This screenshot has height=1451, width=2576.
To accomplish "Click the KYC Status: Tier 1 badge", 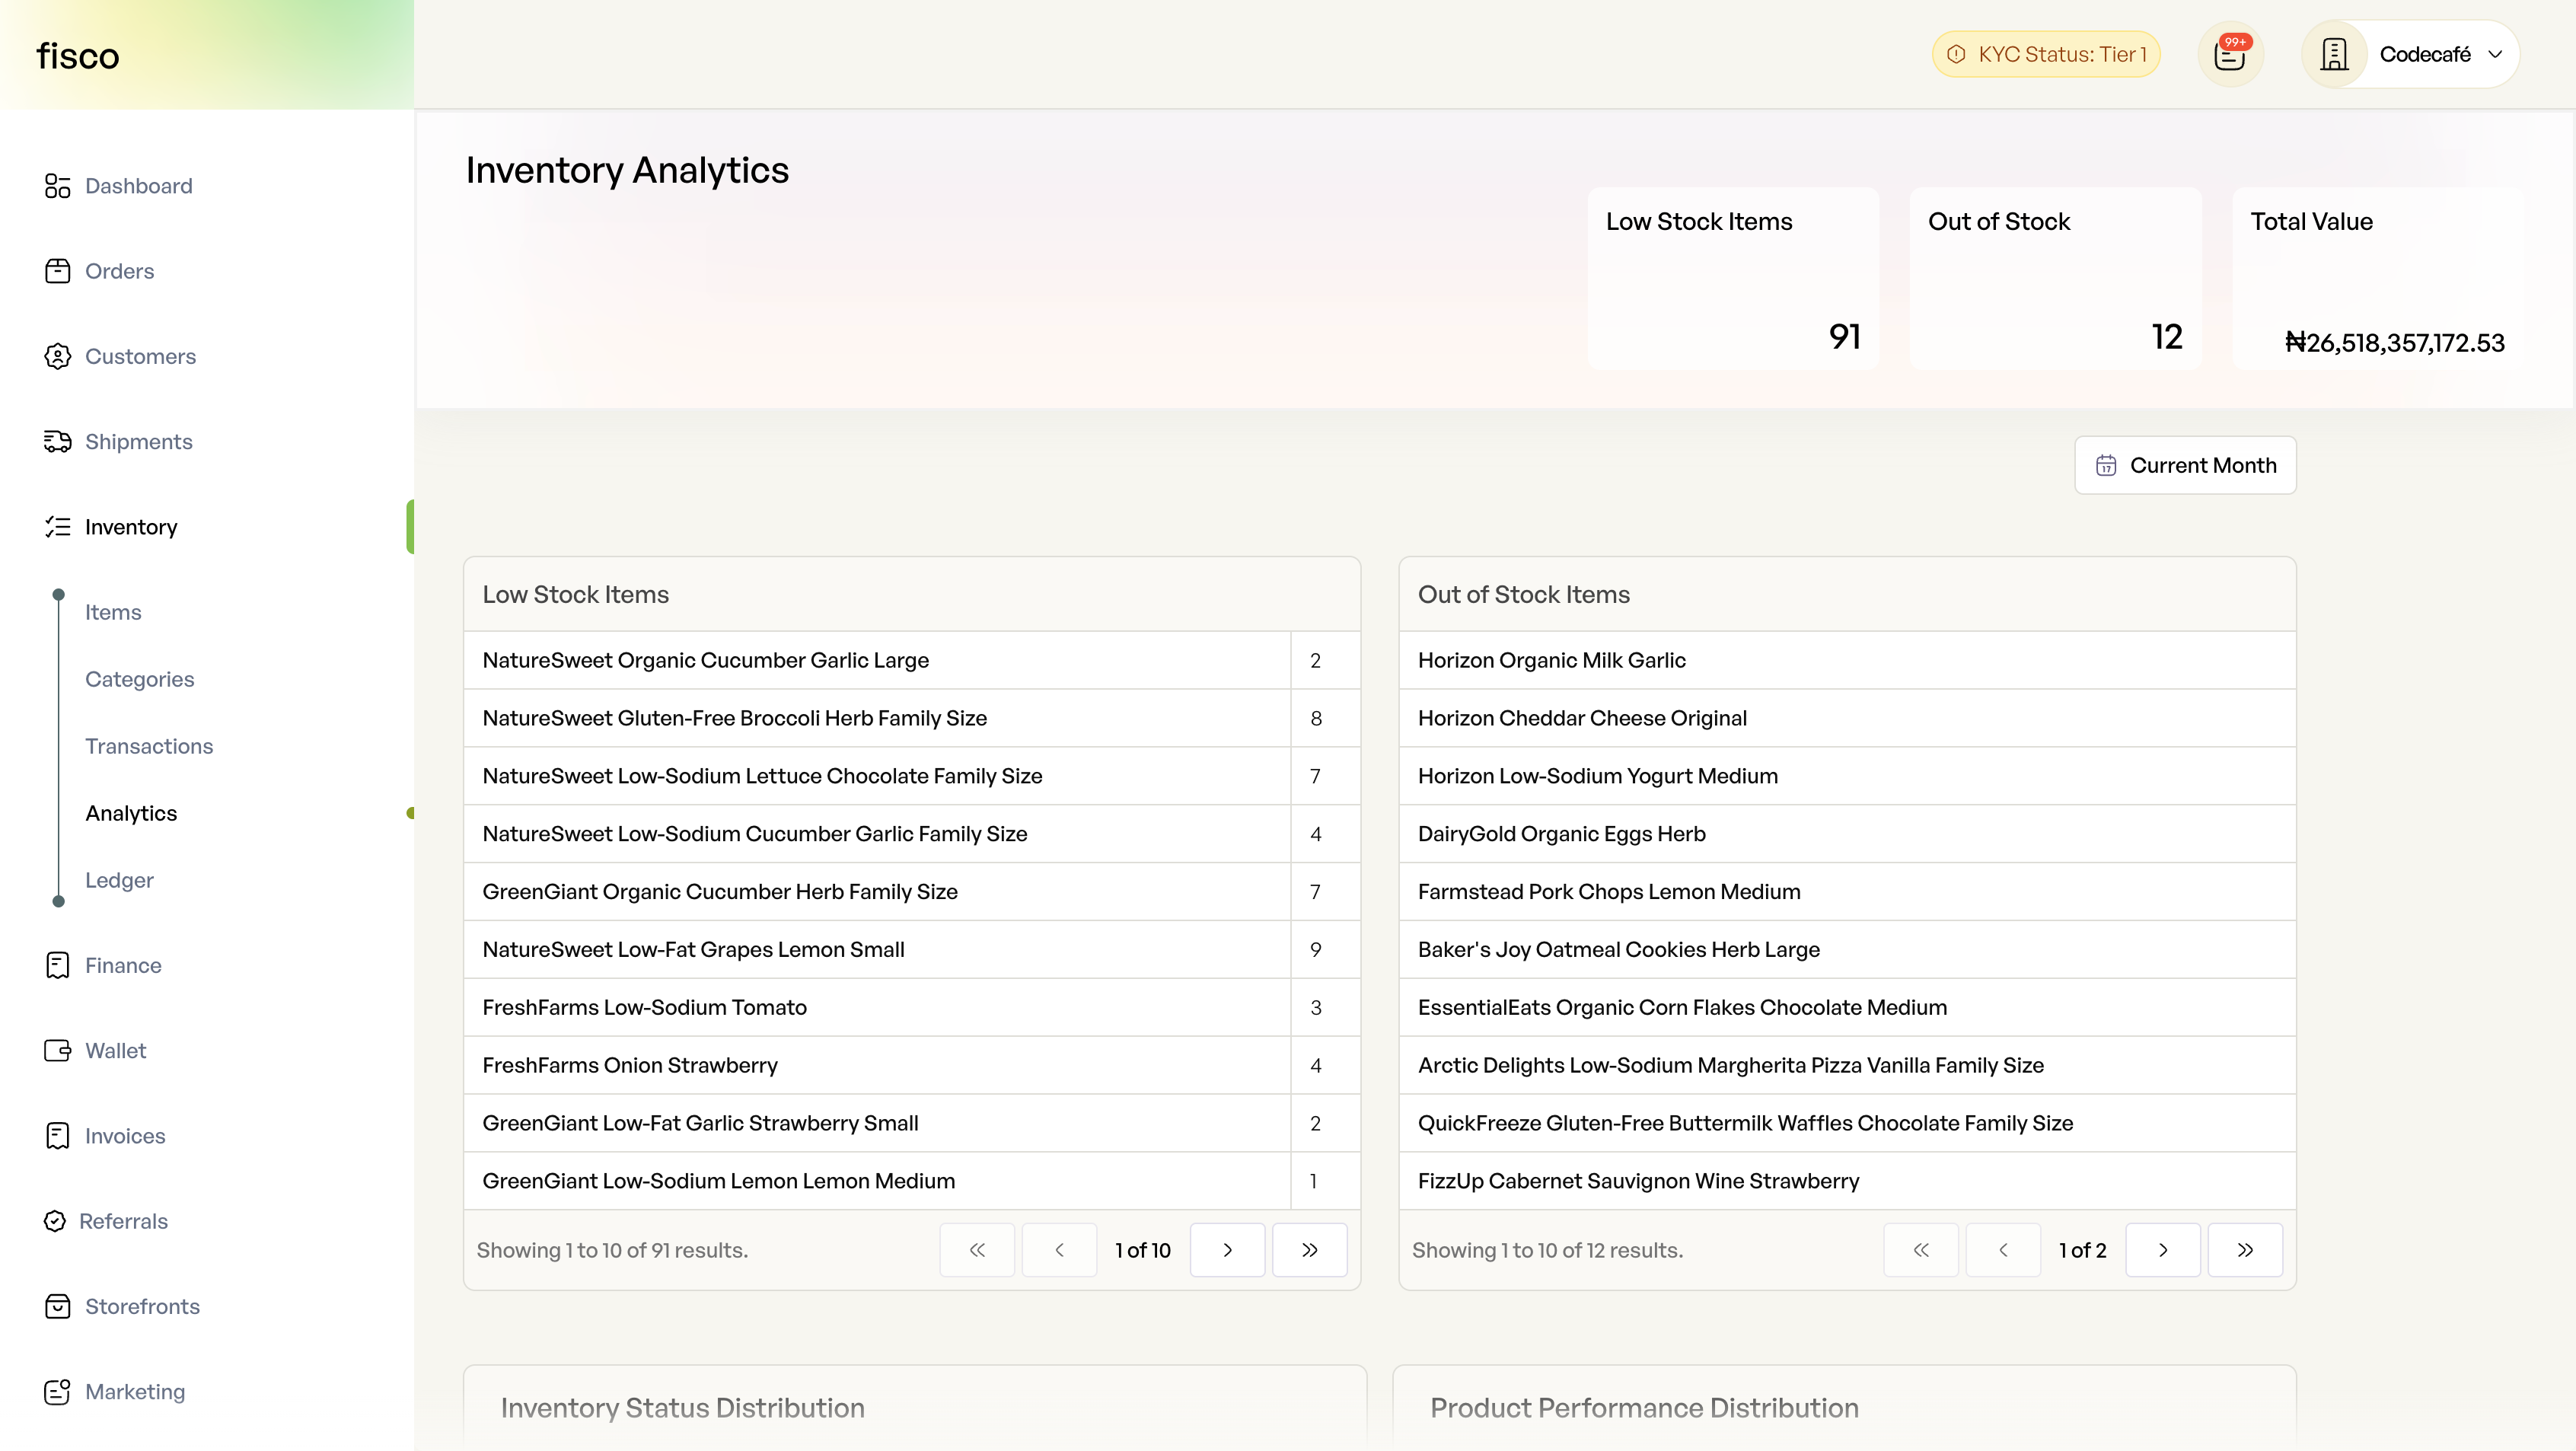I will click(x=2046, y=54).
